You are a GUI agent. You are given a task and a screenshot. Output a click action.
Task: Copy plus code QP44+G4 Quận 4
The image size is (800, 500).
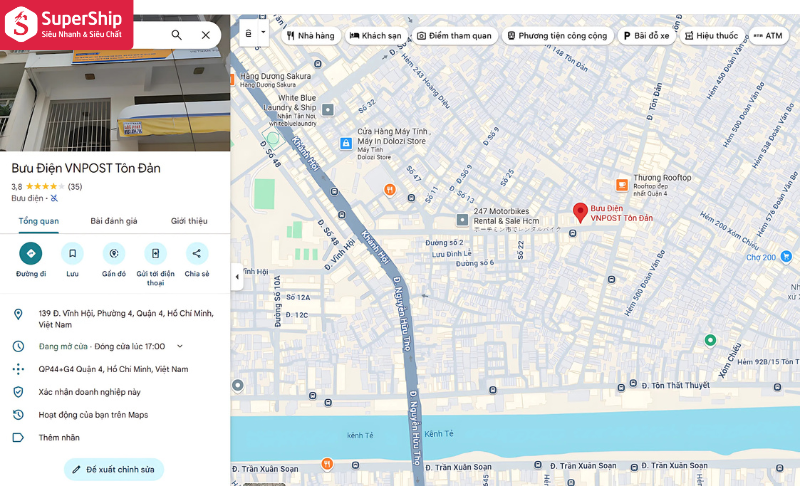(115, 369)
